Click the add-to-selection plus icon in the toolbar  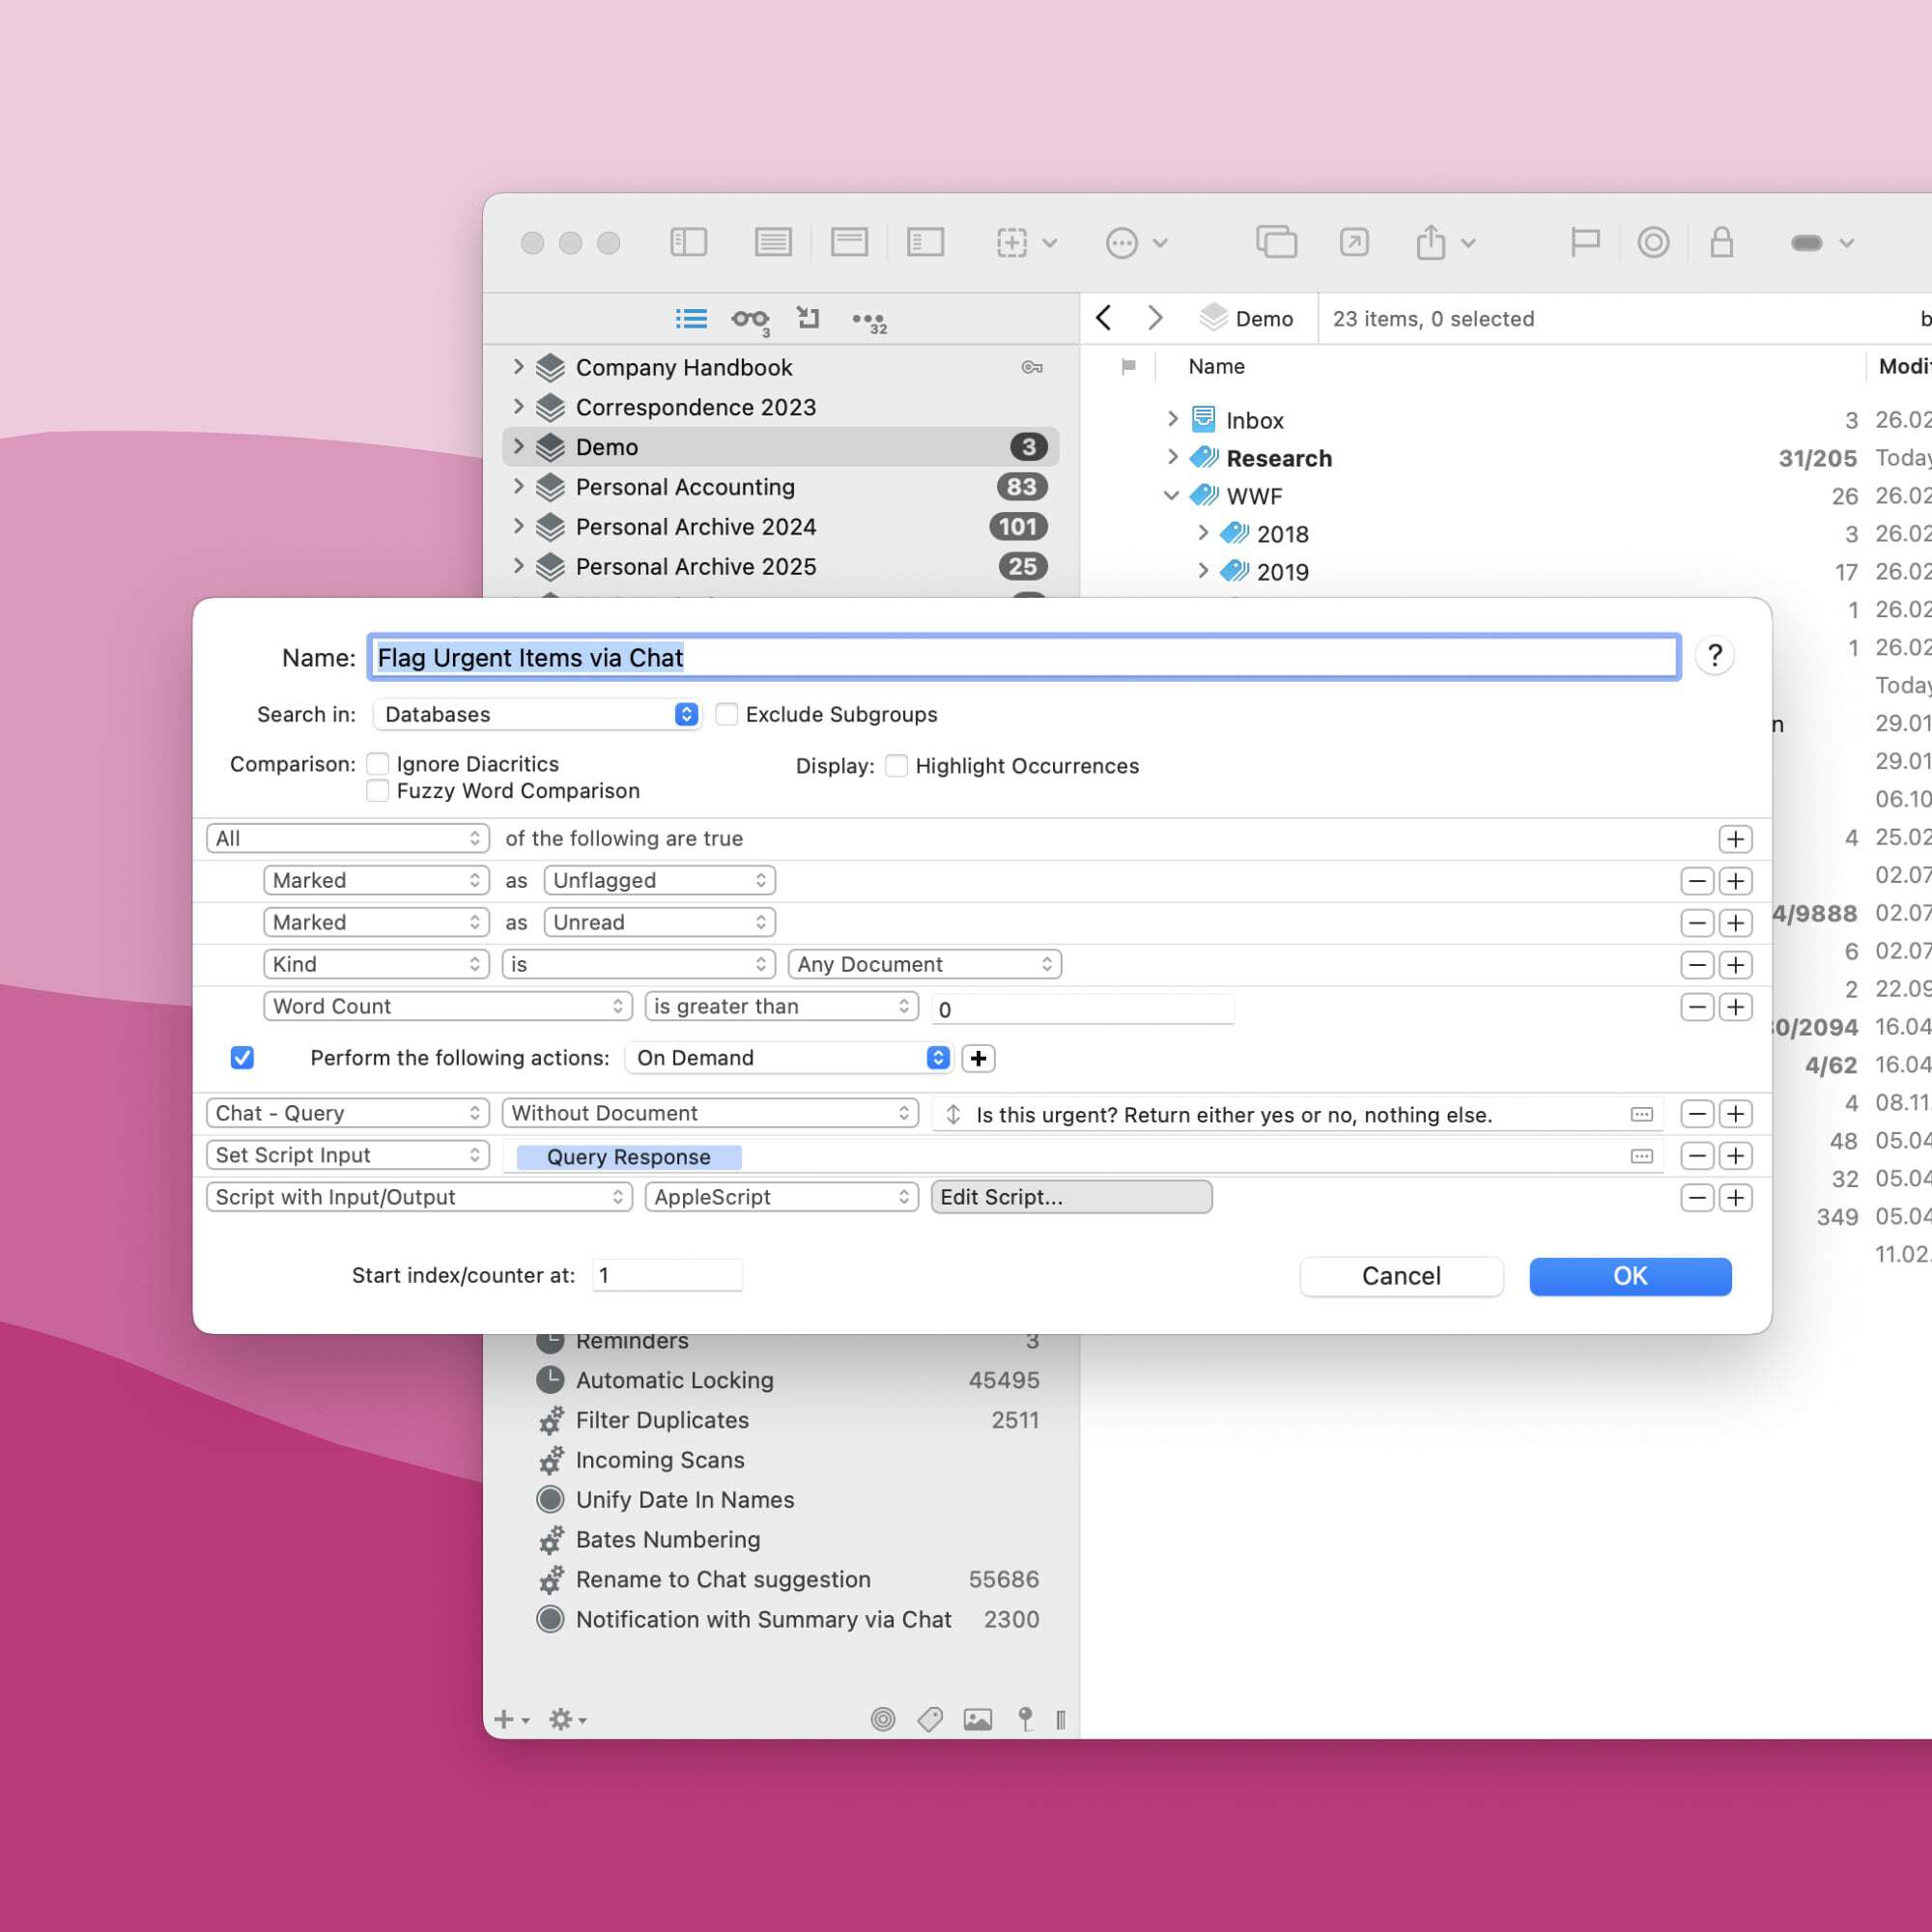coord(1011,242)
